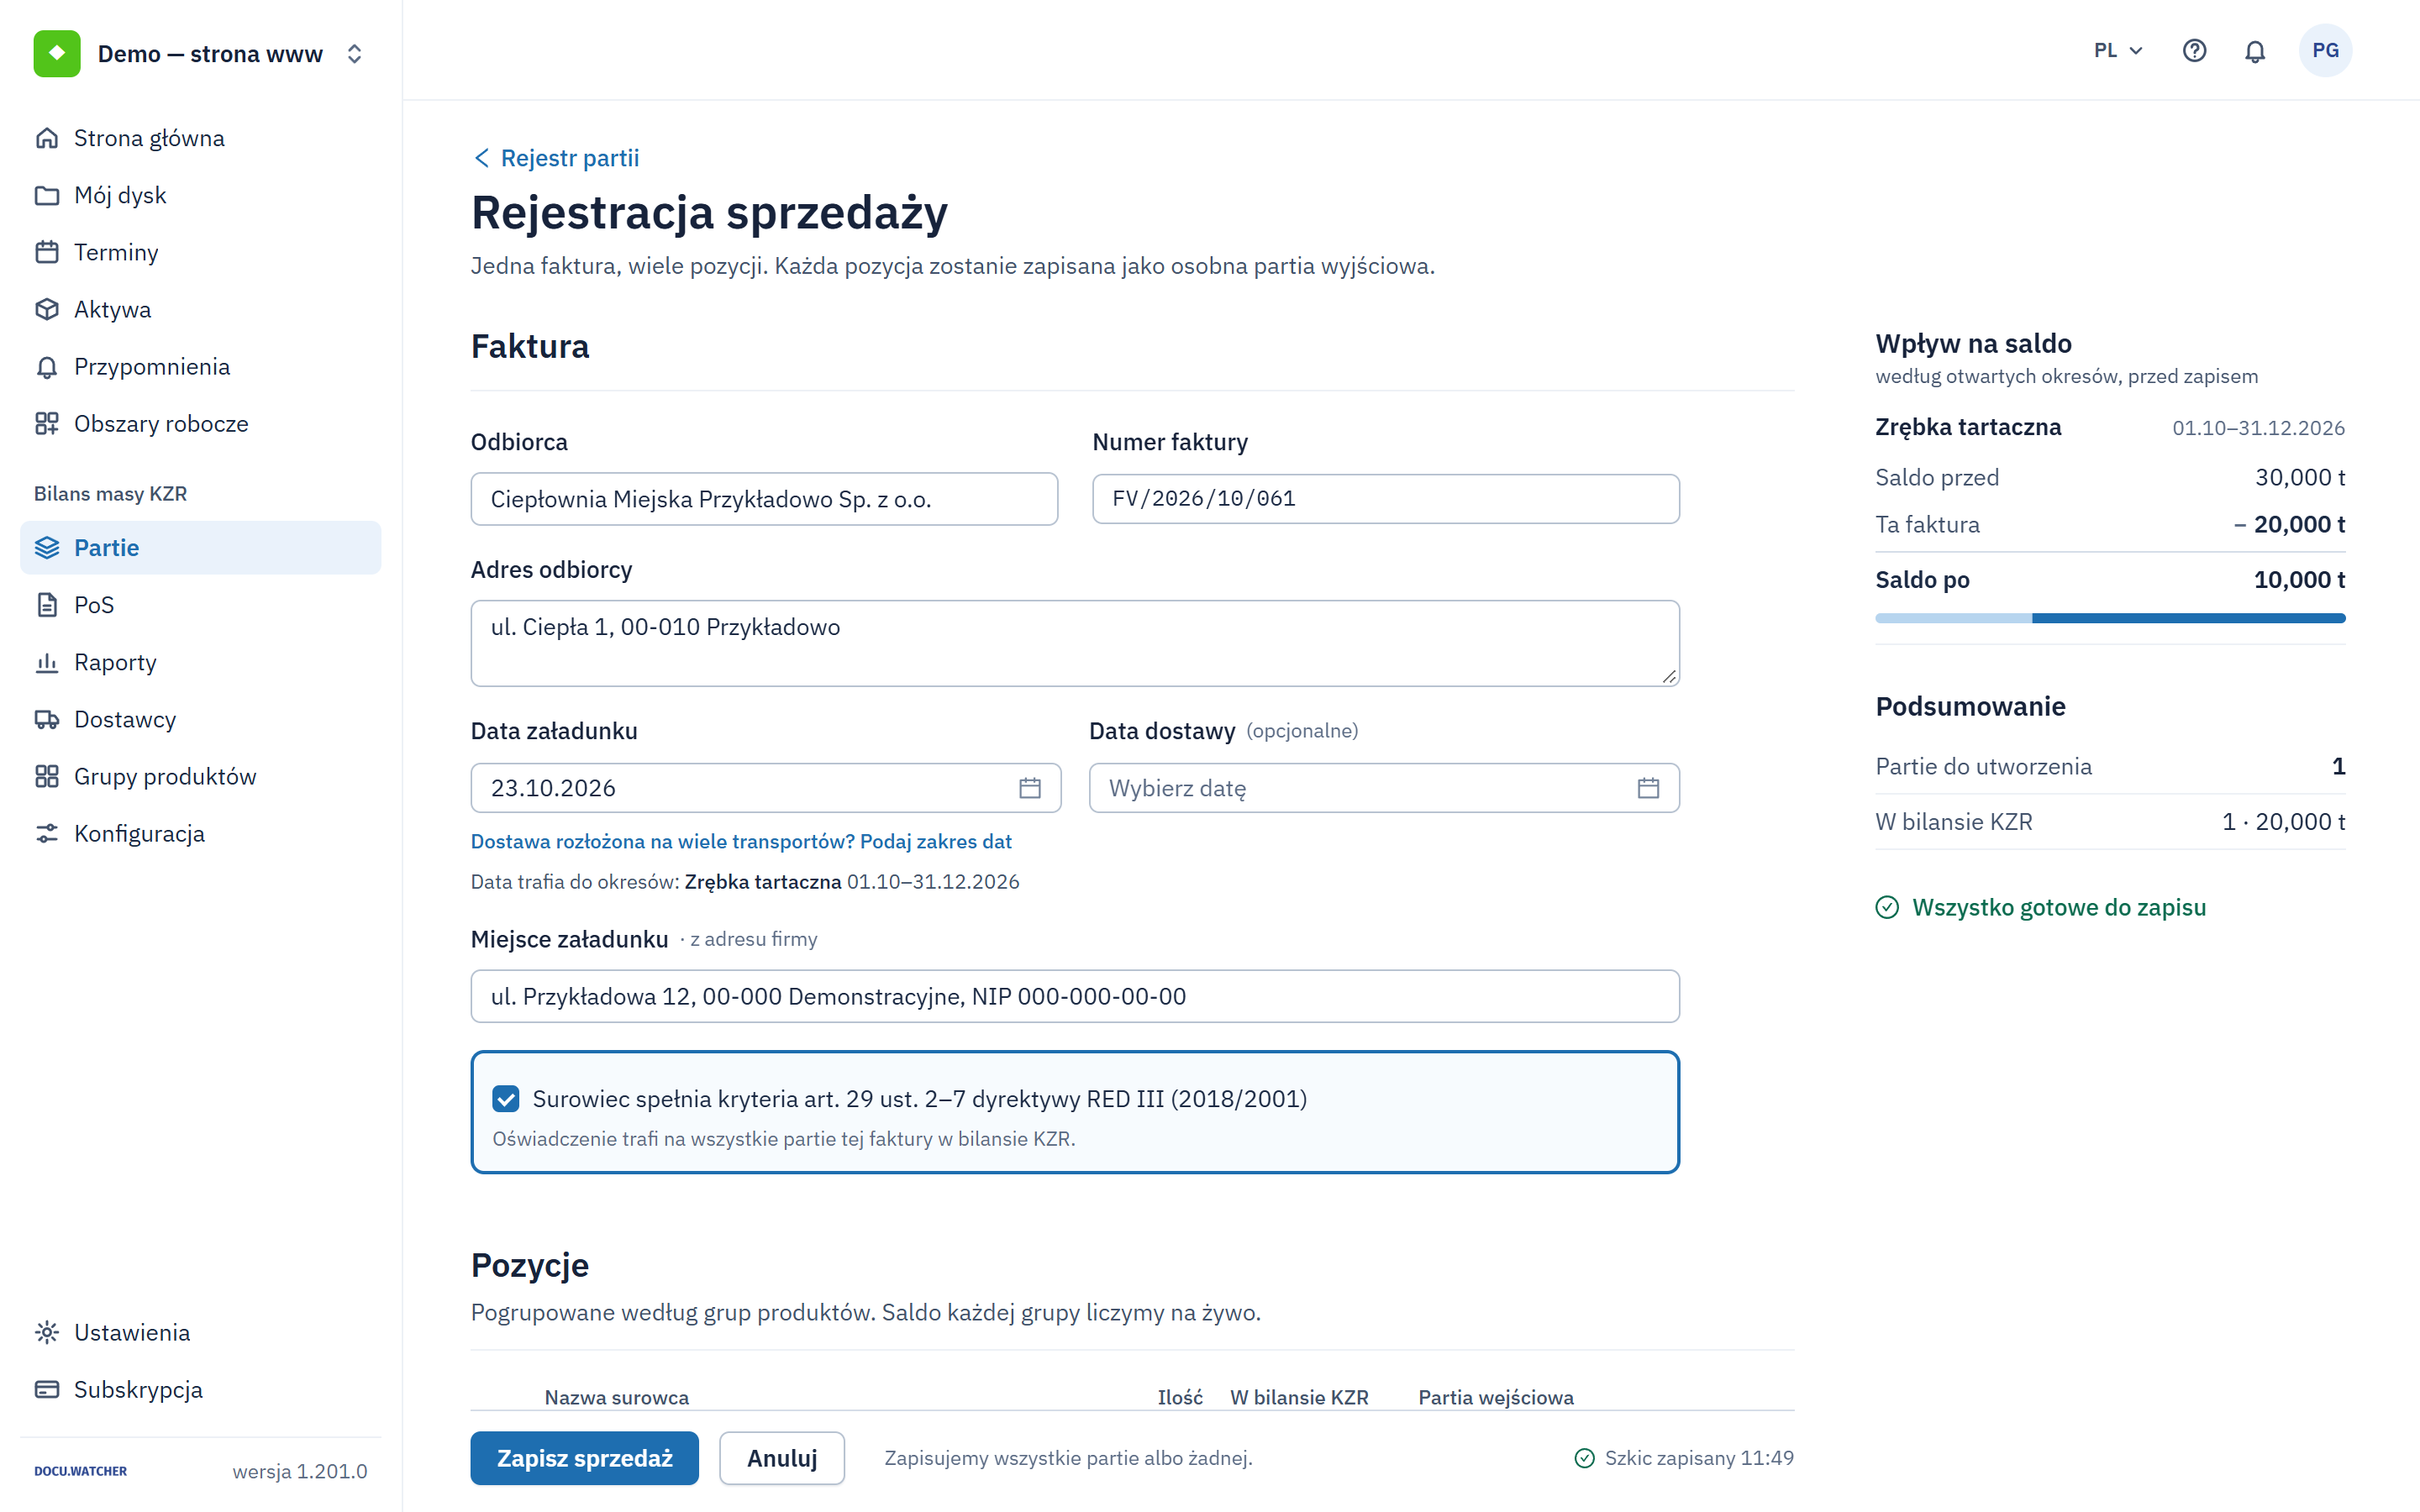Viewport: 2420px width, 1512px height.
Task: Expand the Demo — strona www workspace switcher
Action: pos(354,53)
